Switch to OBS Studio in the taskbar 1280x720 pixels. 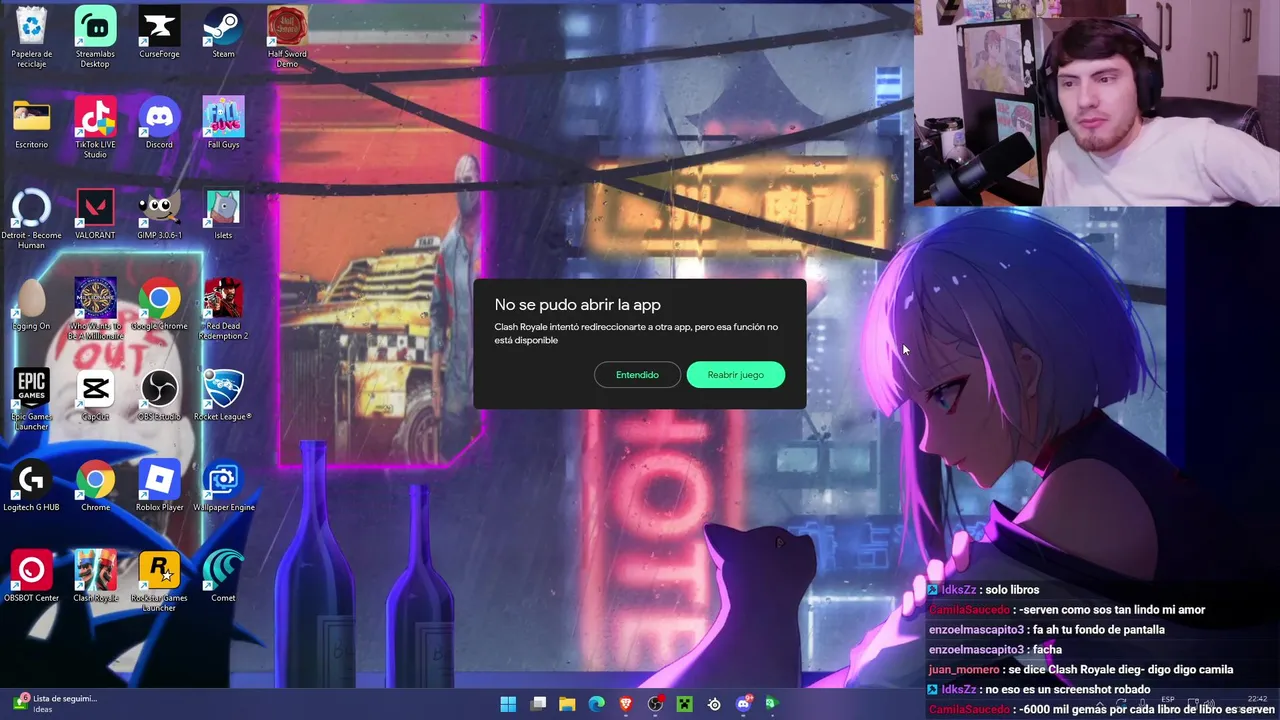[655, 704]
